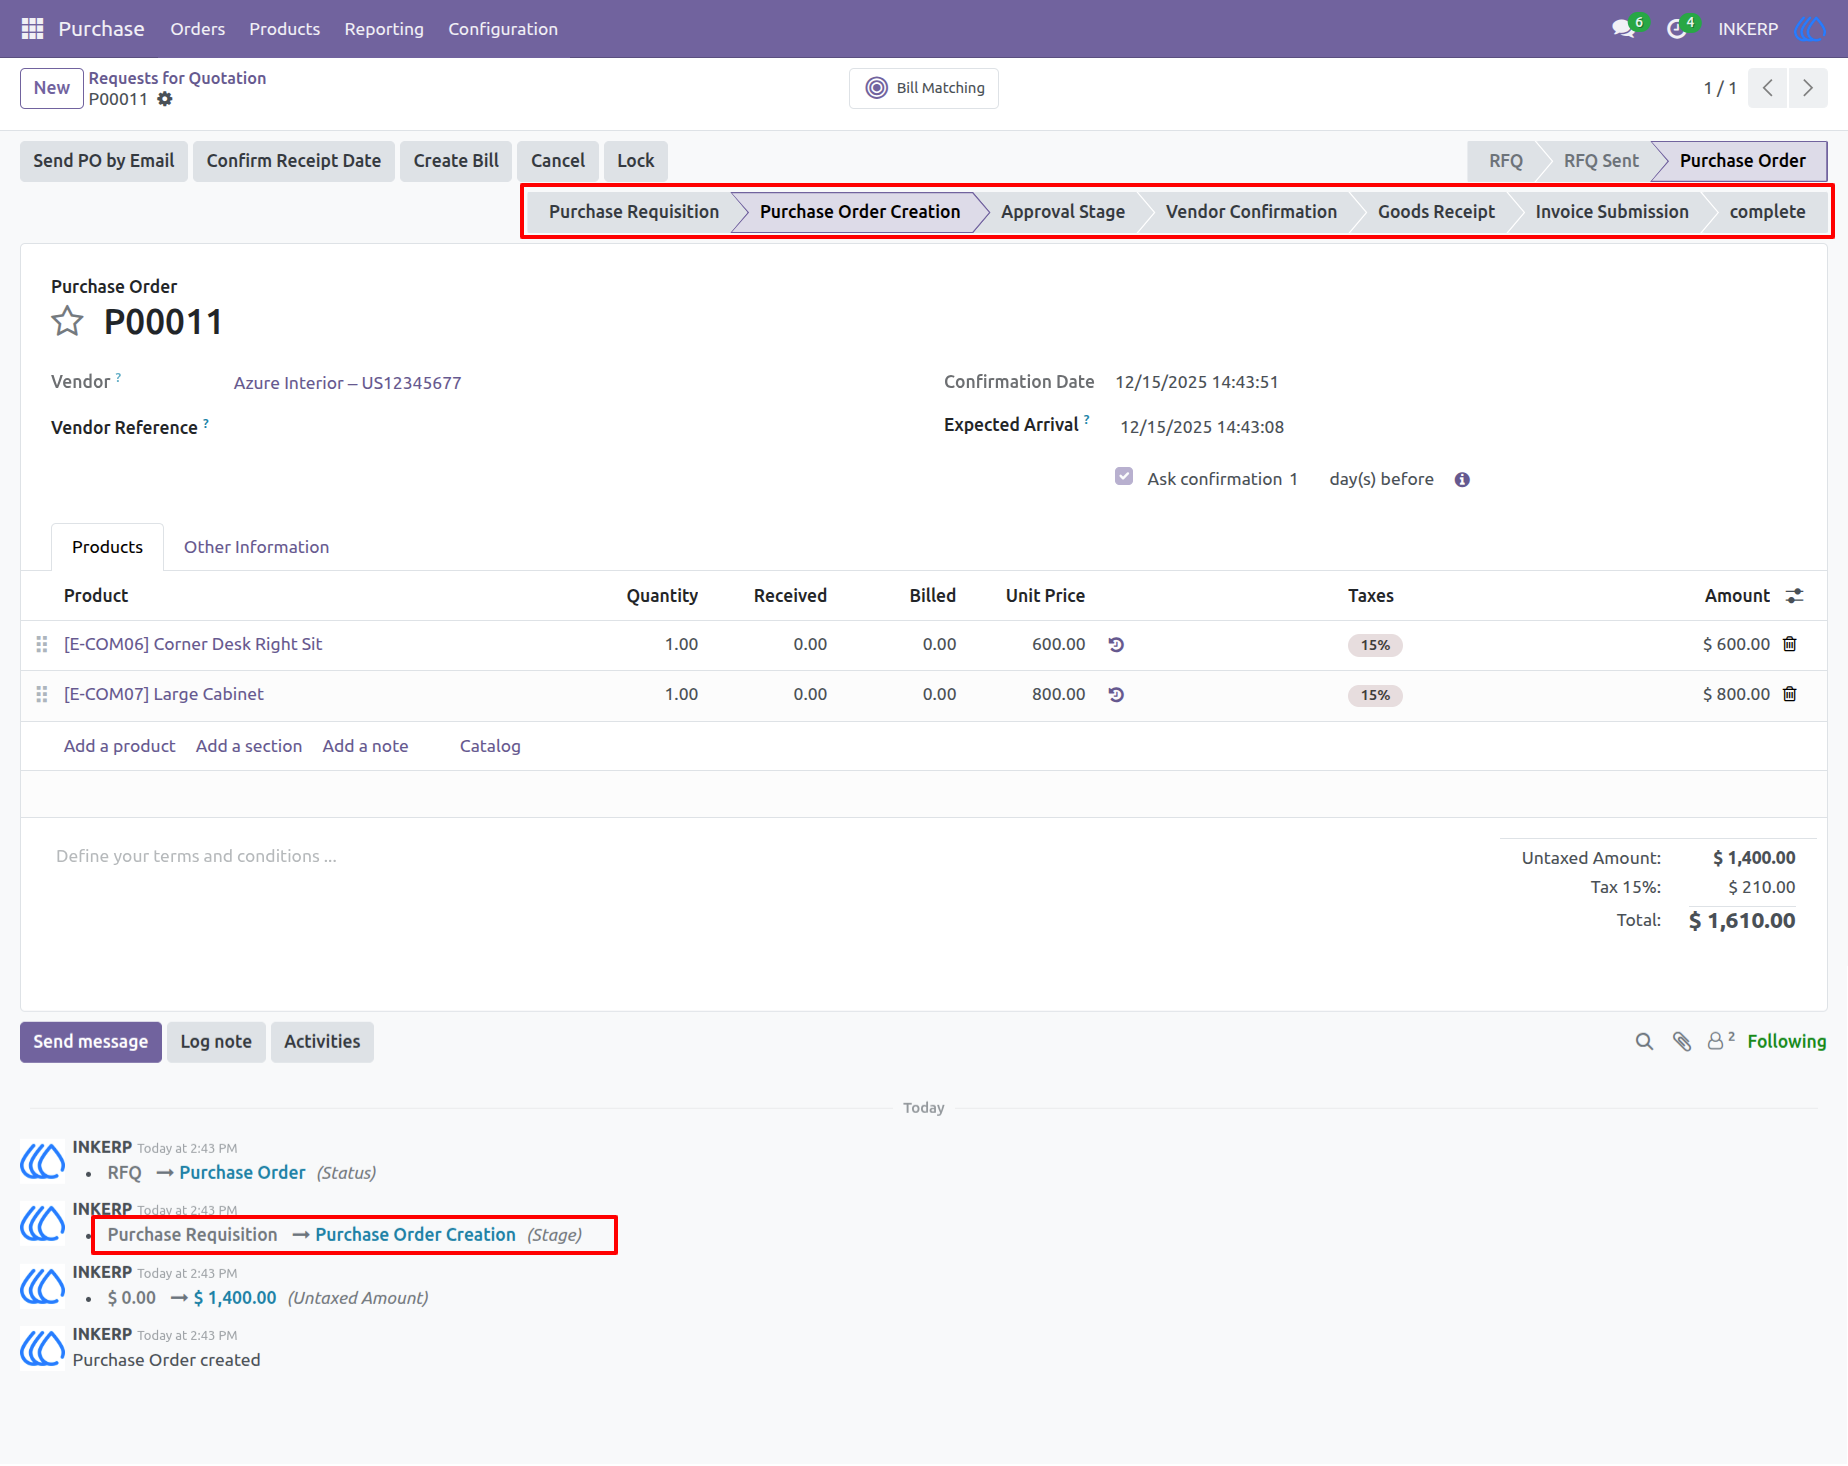Open column options toggle beside Amount
Screen dimensions: 1848x1466
pos(1795,596)
